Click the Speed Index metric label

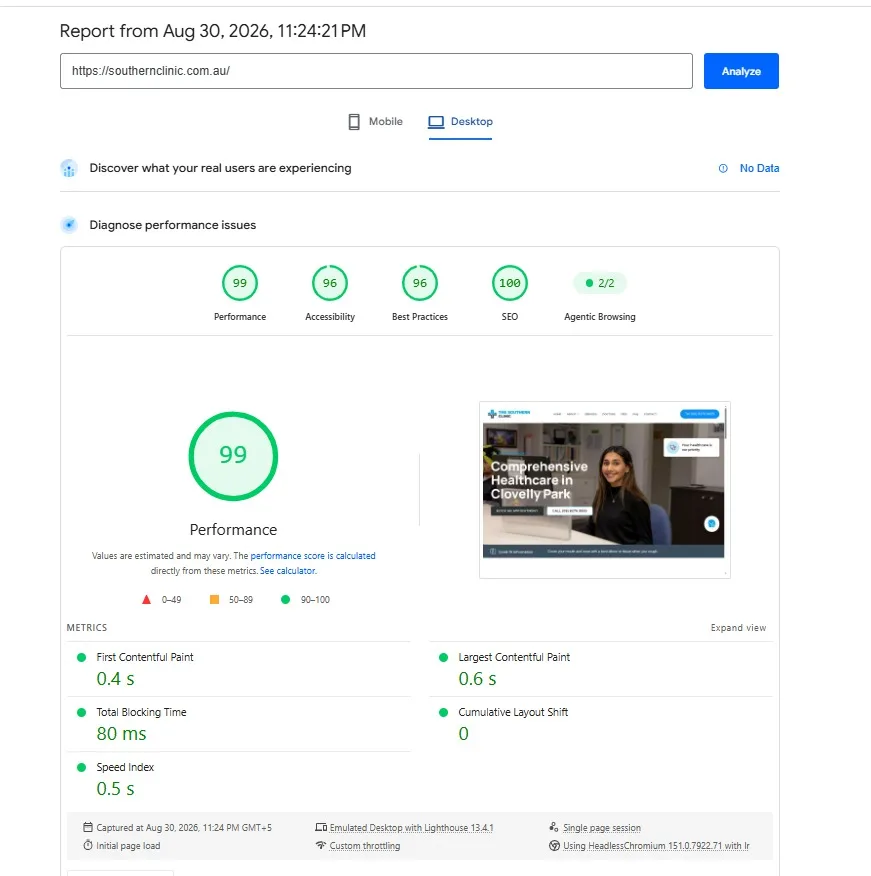pyautogui.click(x=125, y=767)
